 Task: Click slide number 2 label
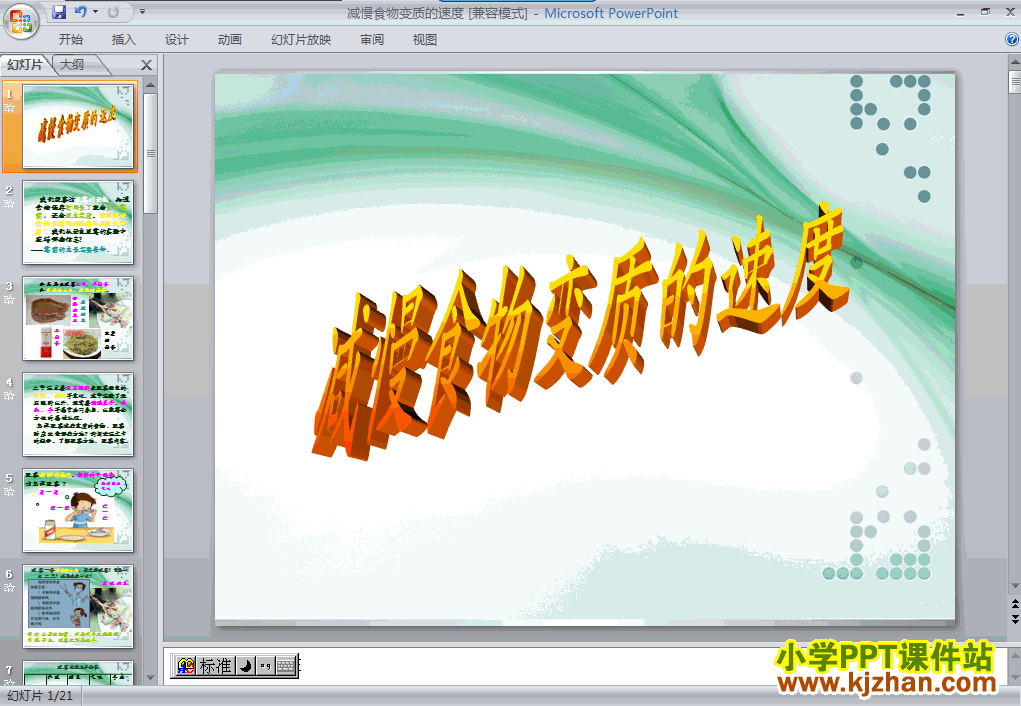click(9, 190)
